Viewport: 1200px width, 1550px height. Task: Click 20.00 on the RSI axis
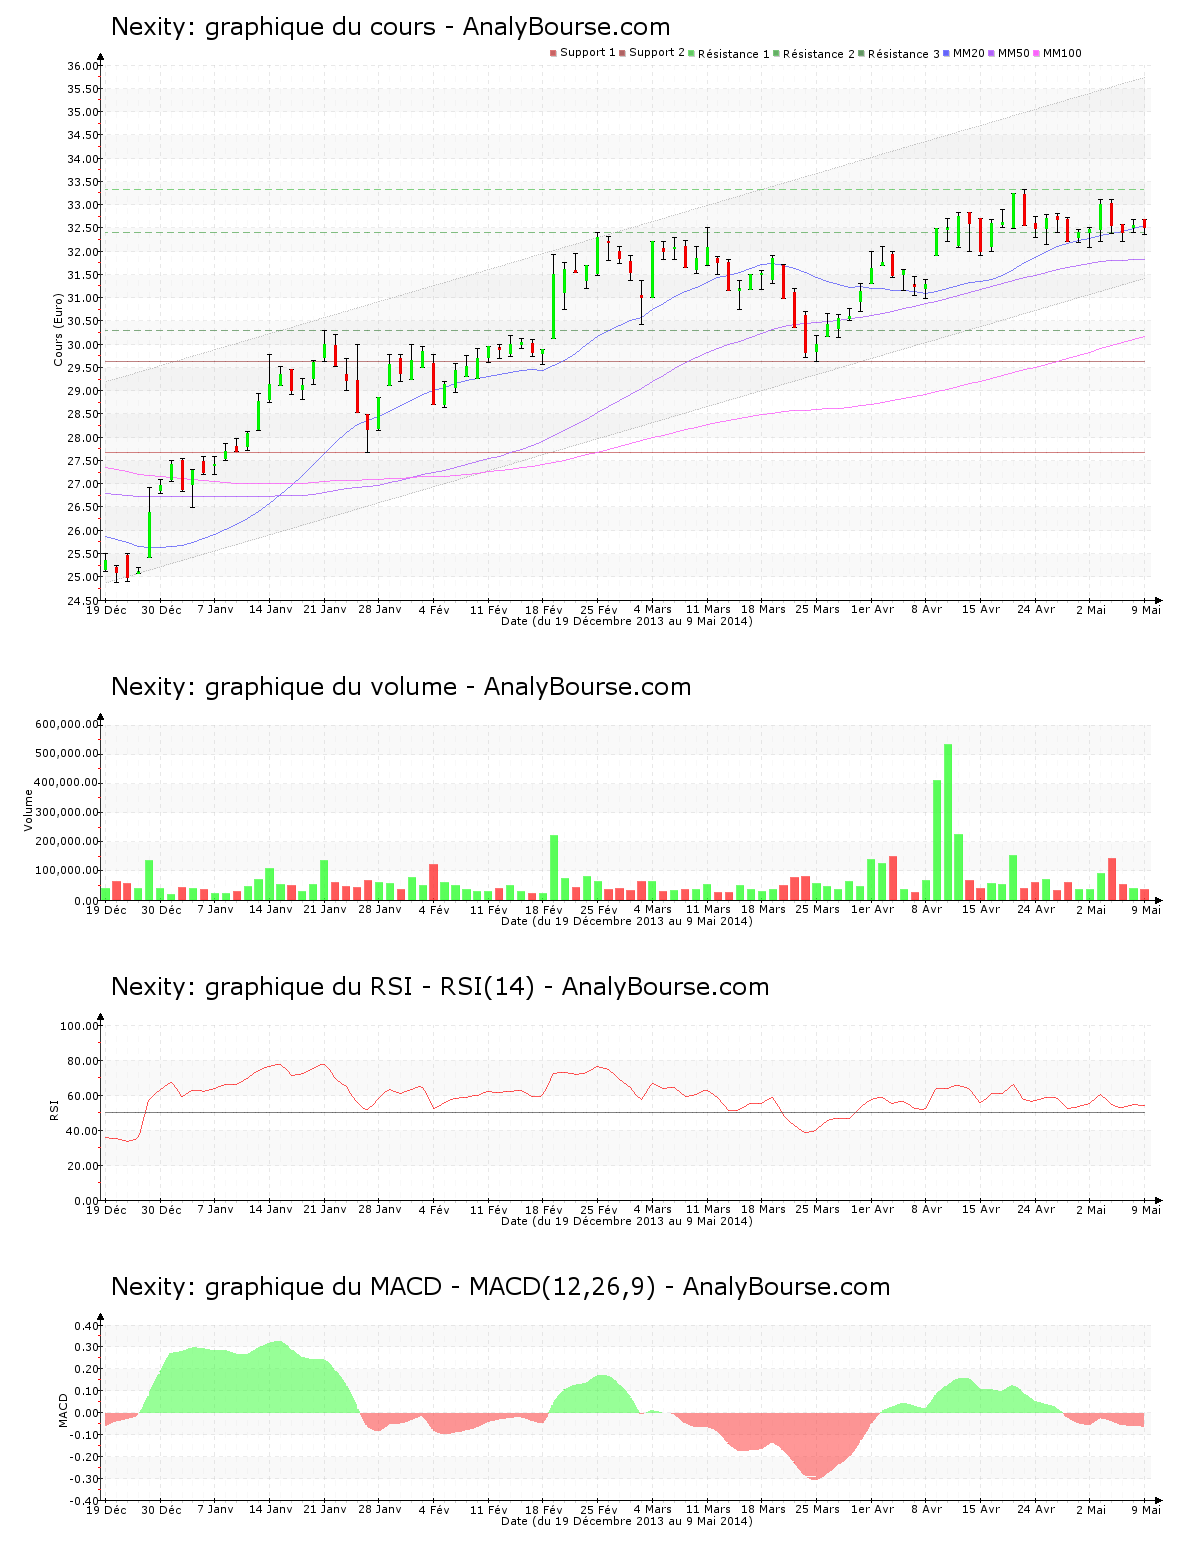83,1166
